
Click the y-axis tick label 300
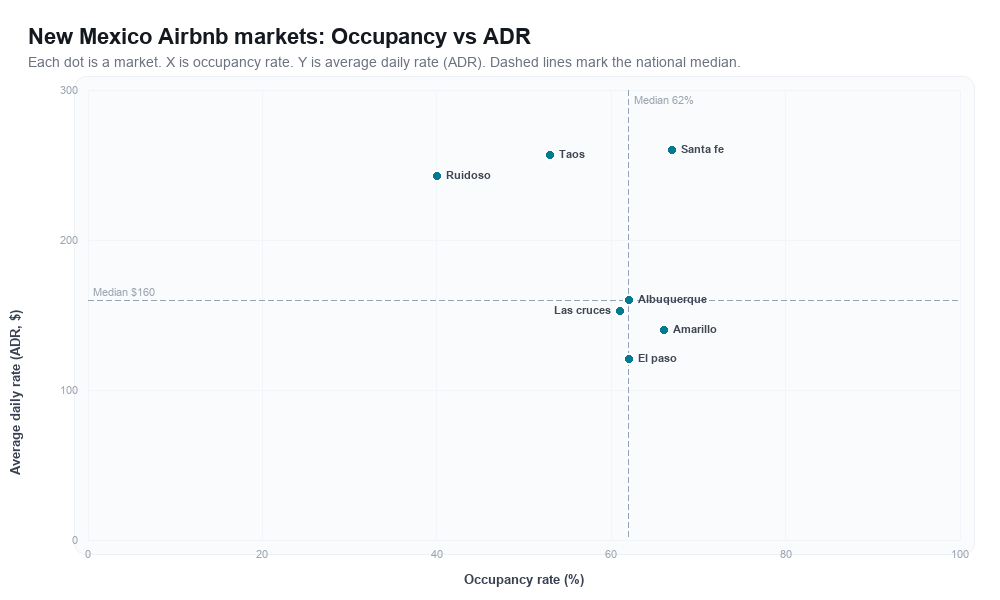69,91
